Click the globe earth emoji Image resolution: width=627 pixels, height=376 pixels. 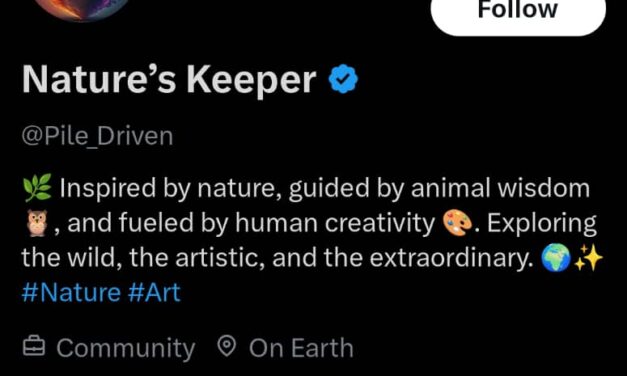tap(555, 258)
